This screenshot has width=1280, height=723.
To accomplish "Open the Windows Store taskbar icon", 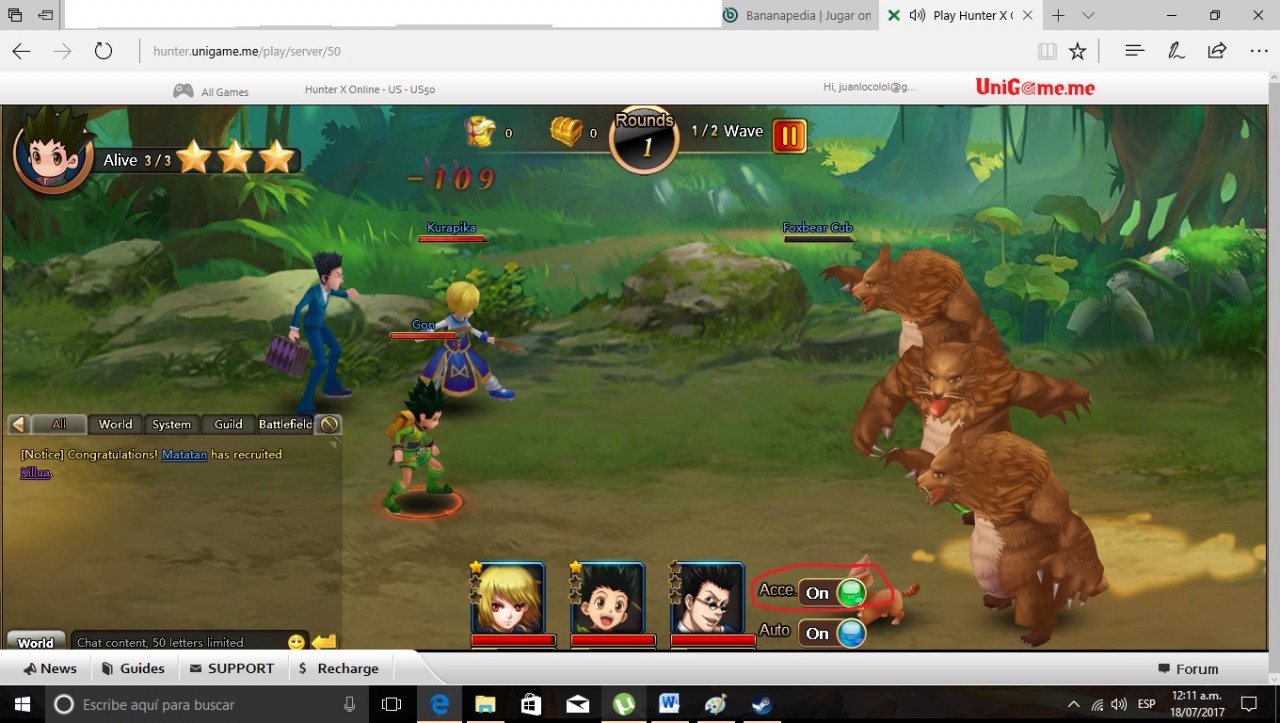I will [531, 704].
